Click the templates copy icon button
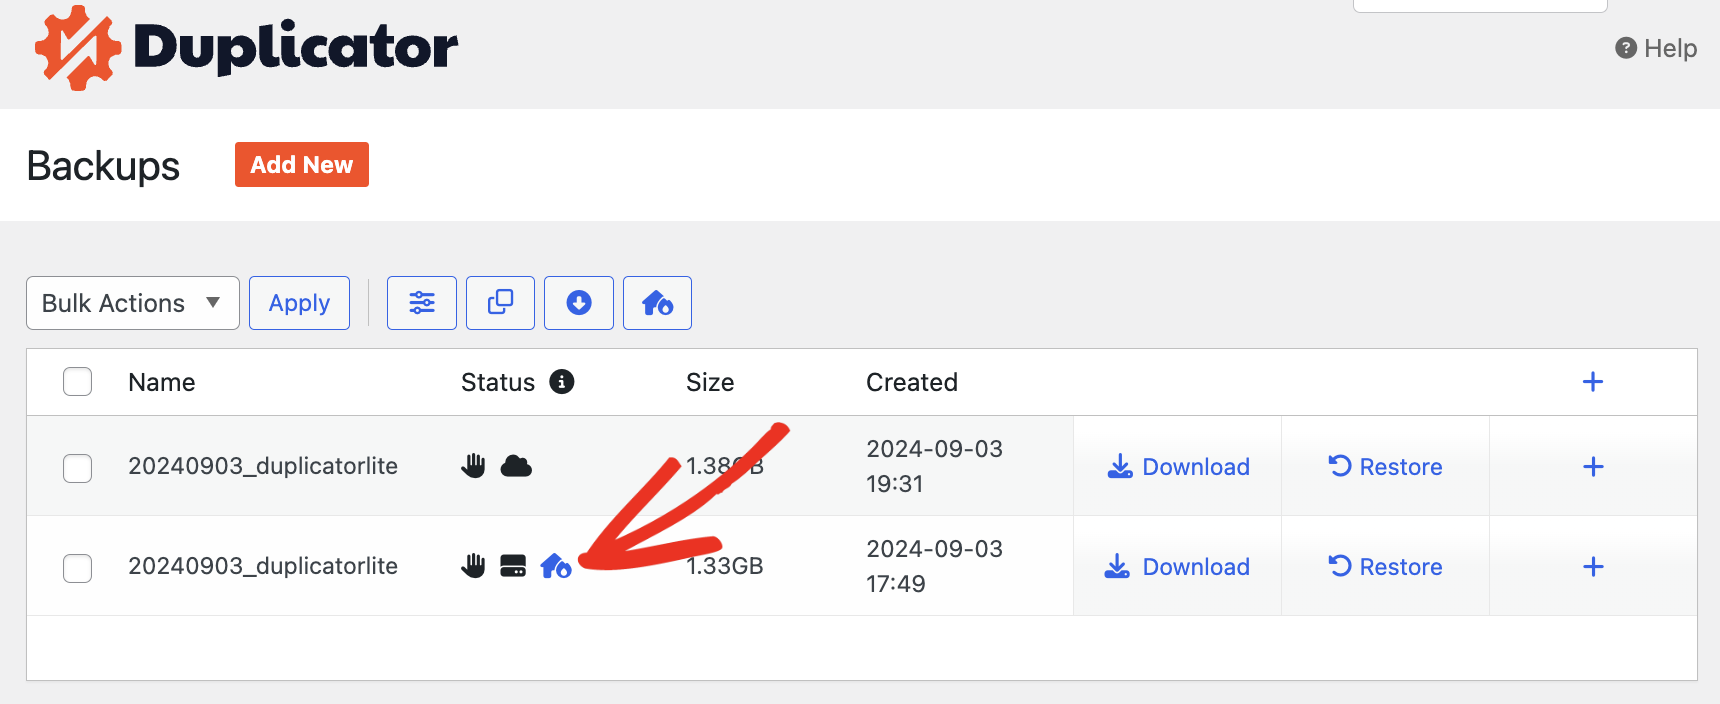The image size is (1720, 704). coord(500,303)
